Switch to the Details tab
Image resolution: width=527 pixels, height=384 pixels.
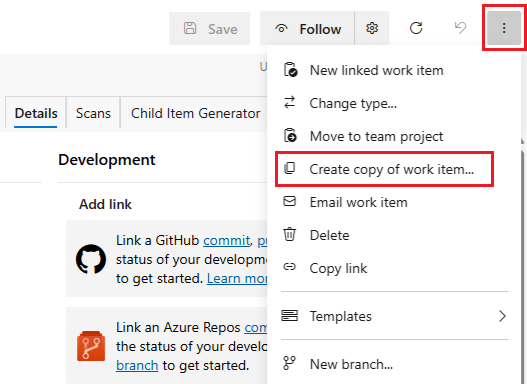point(36,113)
